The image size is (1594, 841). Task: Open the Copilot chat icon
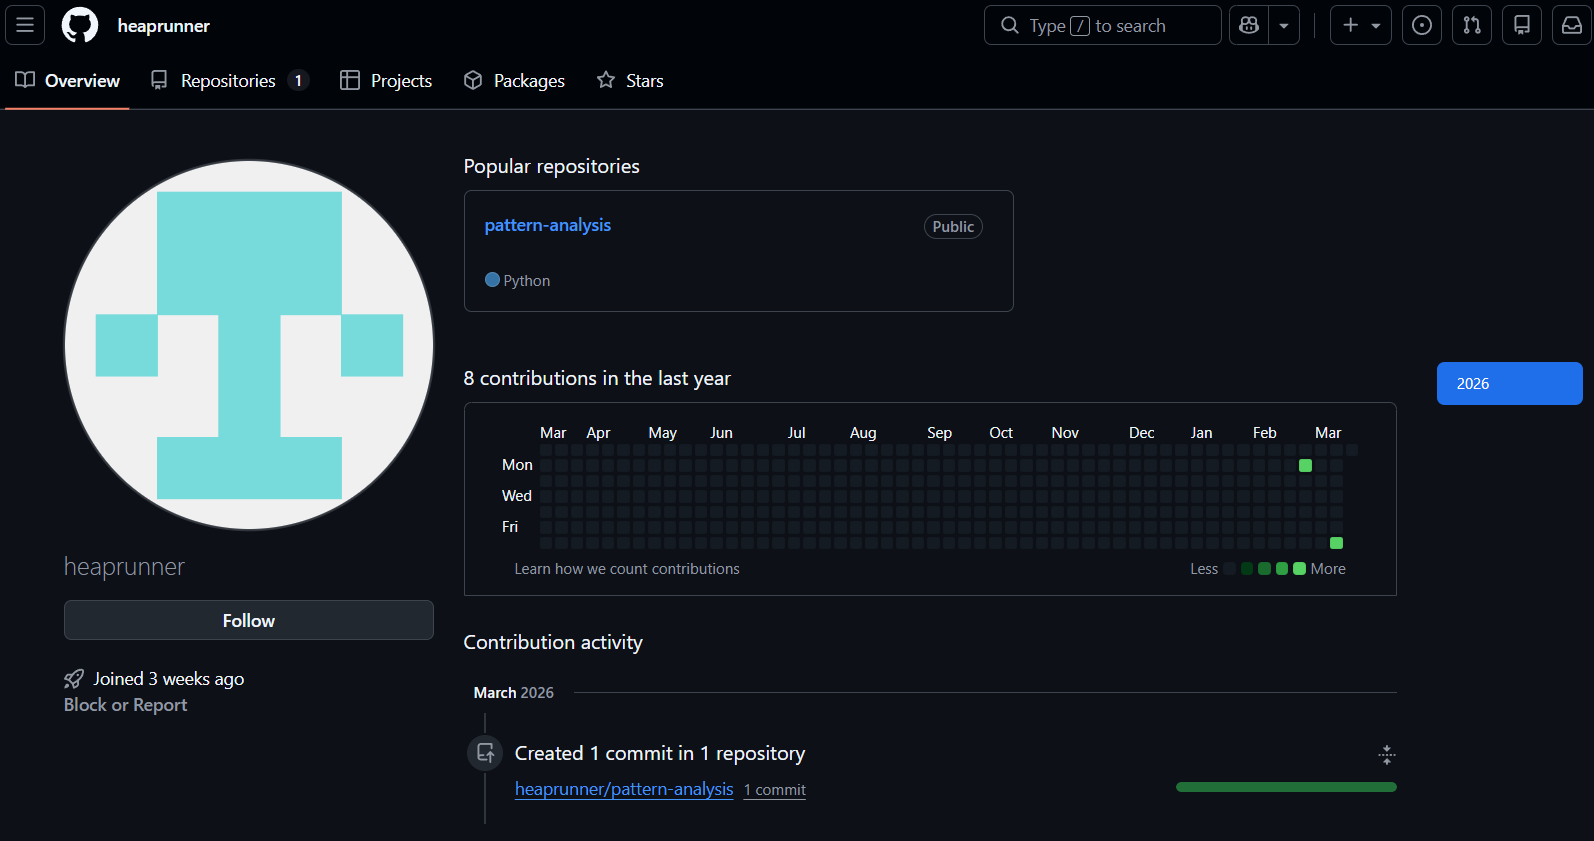pos(1249,25)
